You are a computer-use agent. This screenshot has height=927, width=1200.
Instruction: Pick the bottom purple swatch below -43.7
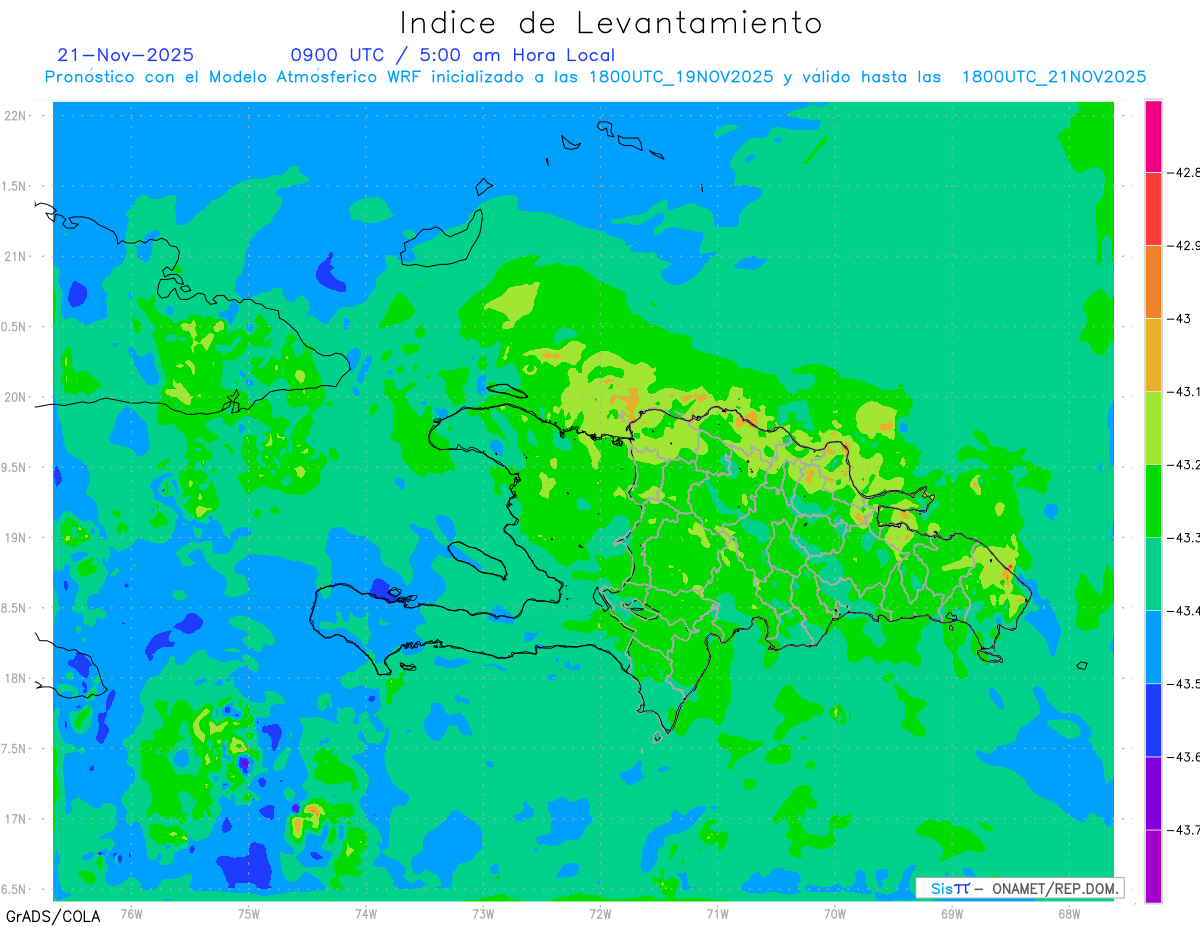pos(1153,866)
